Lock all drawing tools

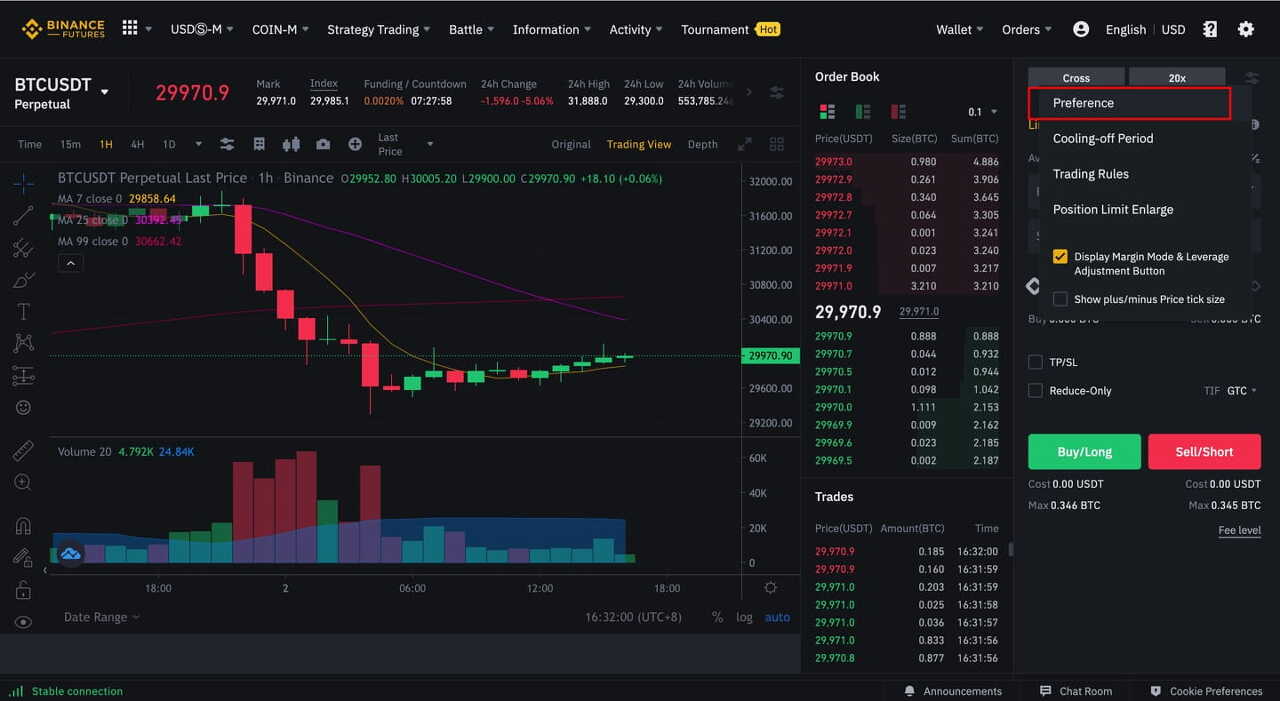click(23, 590)
